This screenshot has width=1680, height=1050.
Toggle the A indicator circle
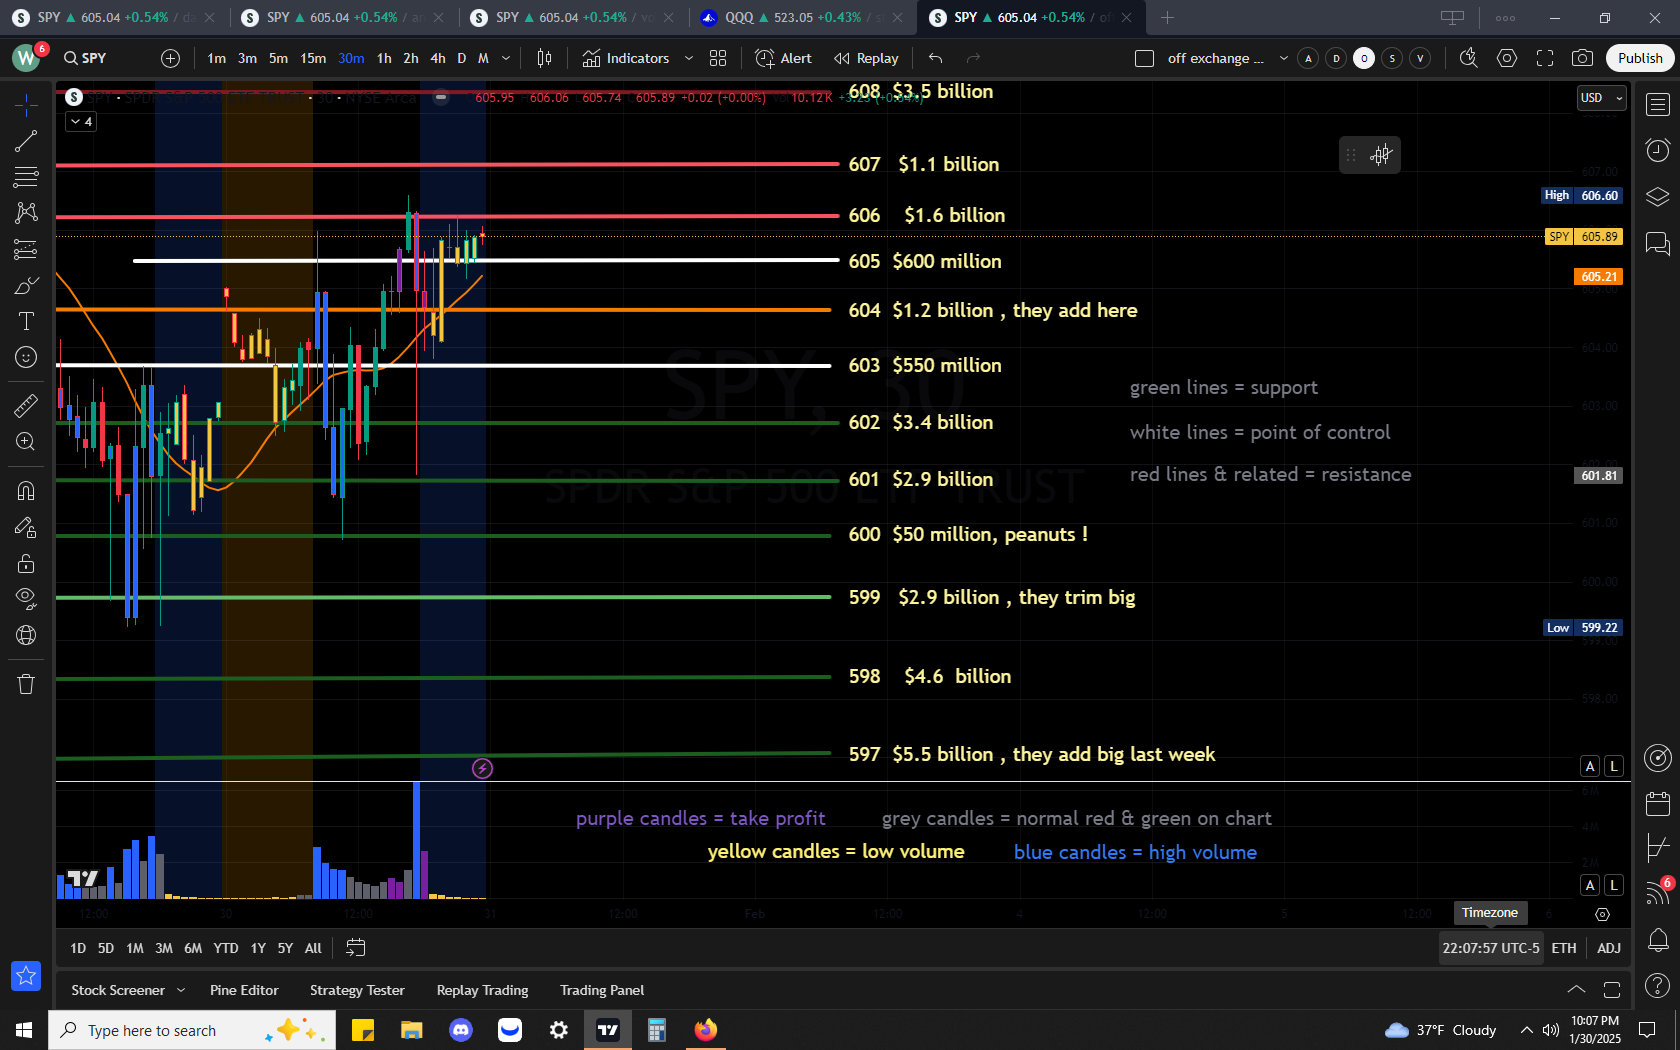(x=1308, y=58)
